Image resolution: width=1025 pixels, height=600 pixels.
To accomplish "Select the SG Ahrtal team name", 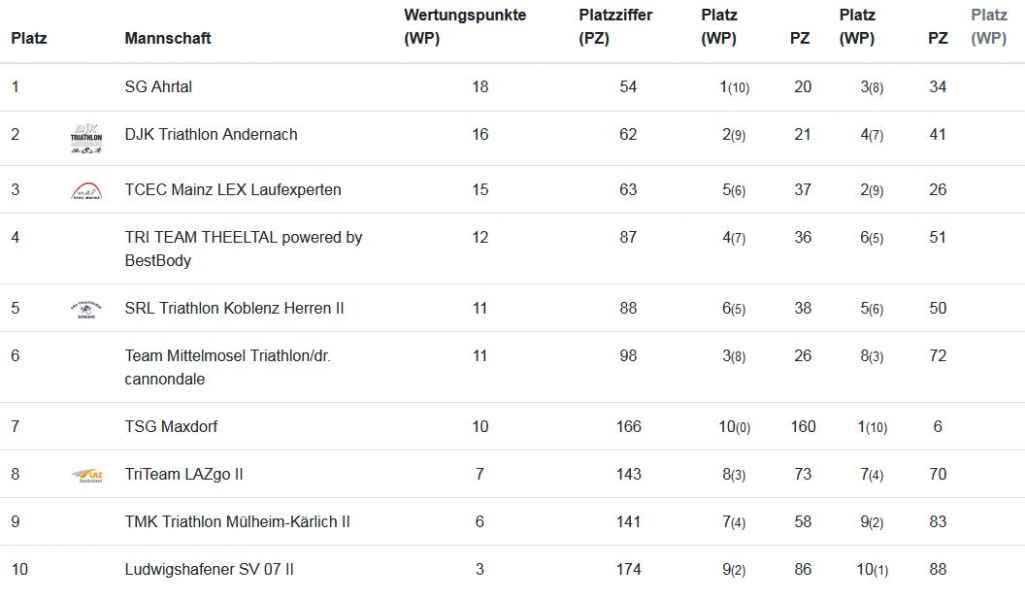I will point(158,87).
